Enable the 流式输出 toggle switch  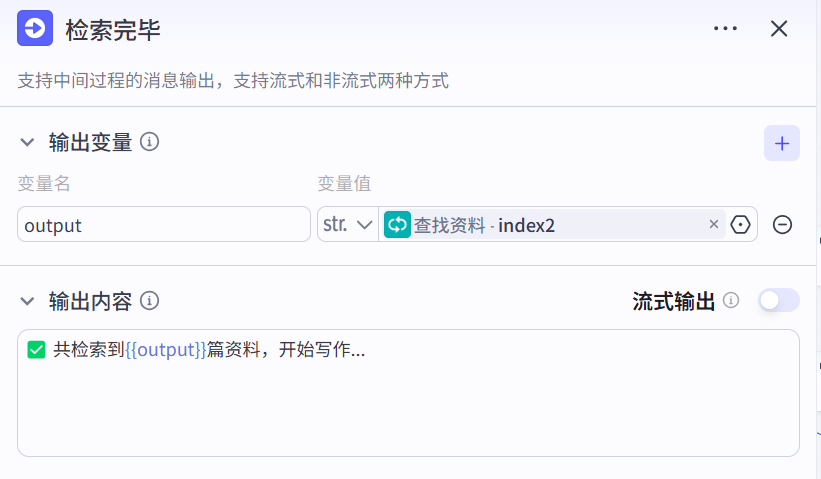(778, 300)
